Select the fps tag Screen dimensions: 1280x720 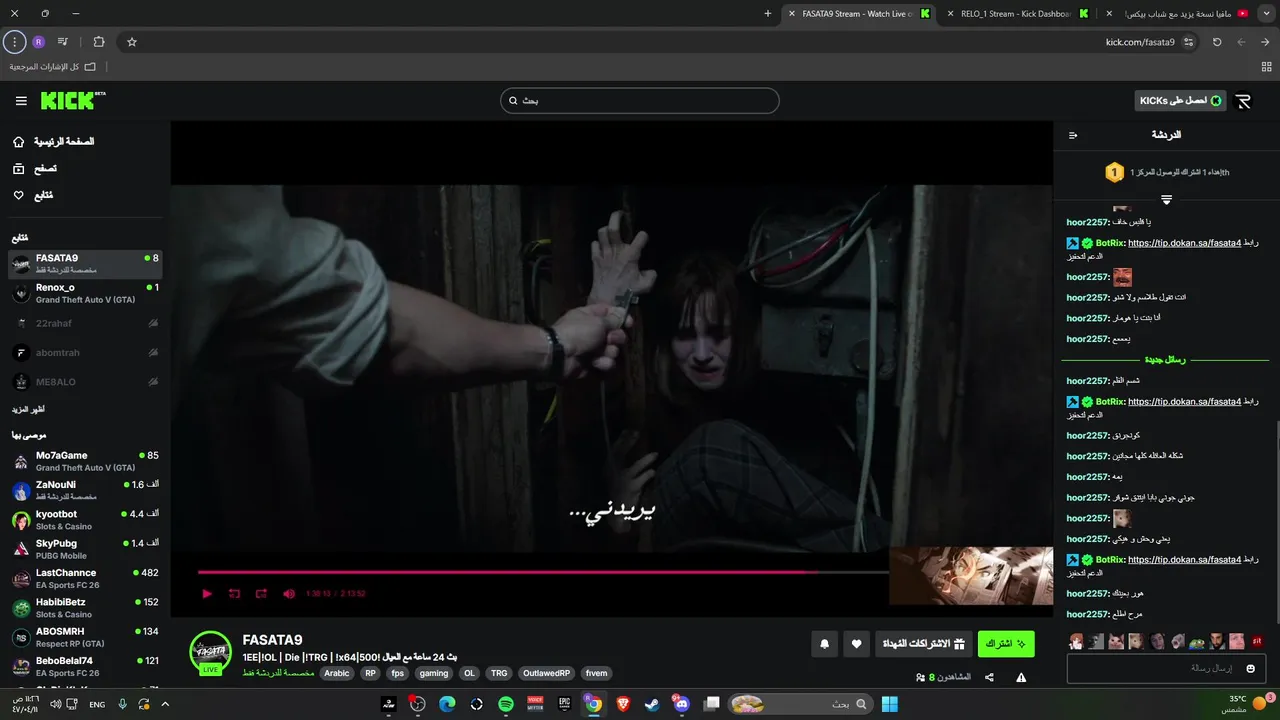coord(398,673)
